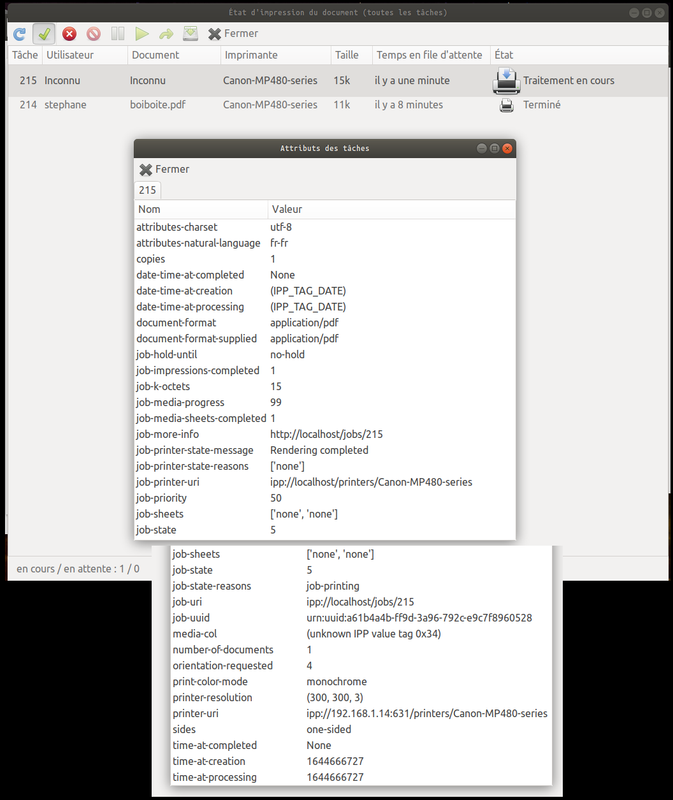Click the delete job prohibition icon
This screenshot has width=673, height=800.
[x=93, y=34]
